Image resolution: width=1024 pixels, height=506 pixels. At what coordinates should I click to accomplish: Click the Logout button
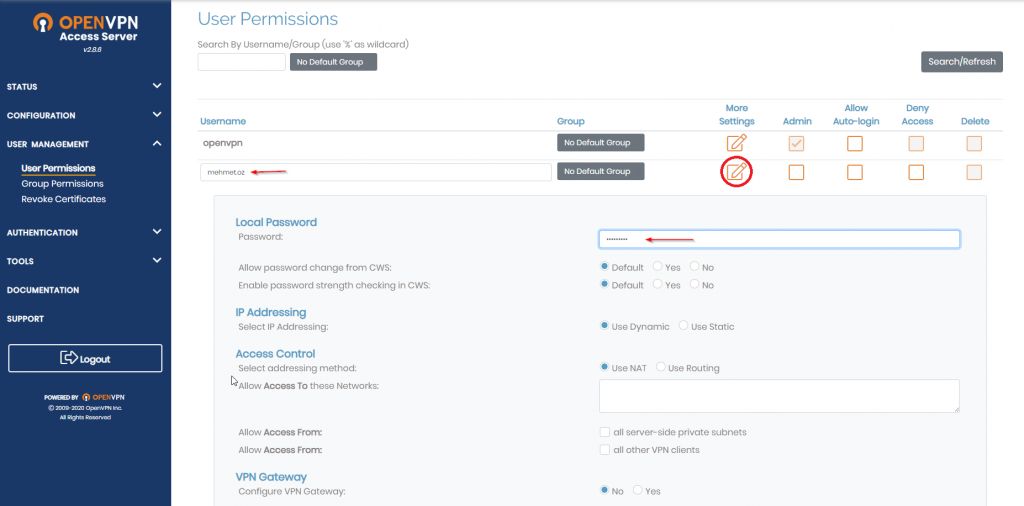pos(85,358)
